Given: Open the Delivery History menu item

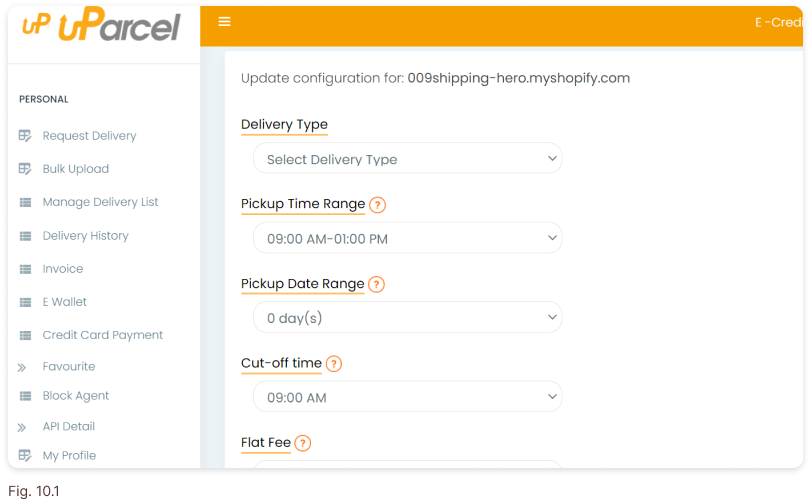Looking at the screenshot, I should (x=85, y=236).
